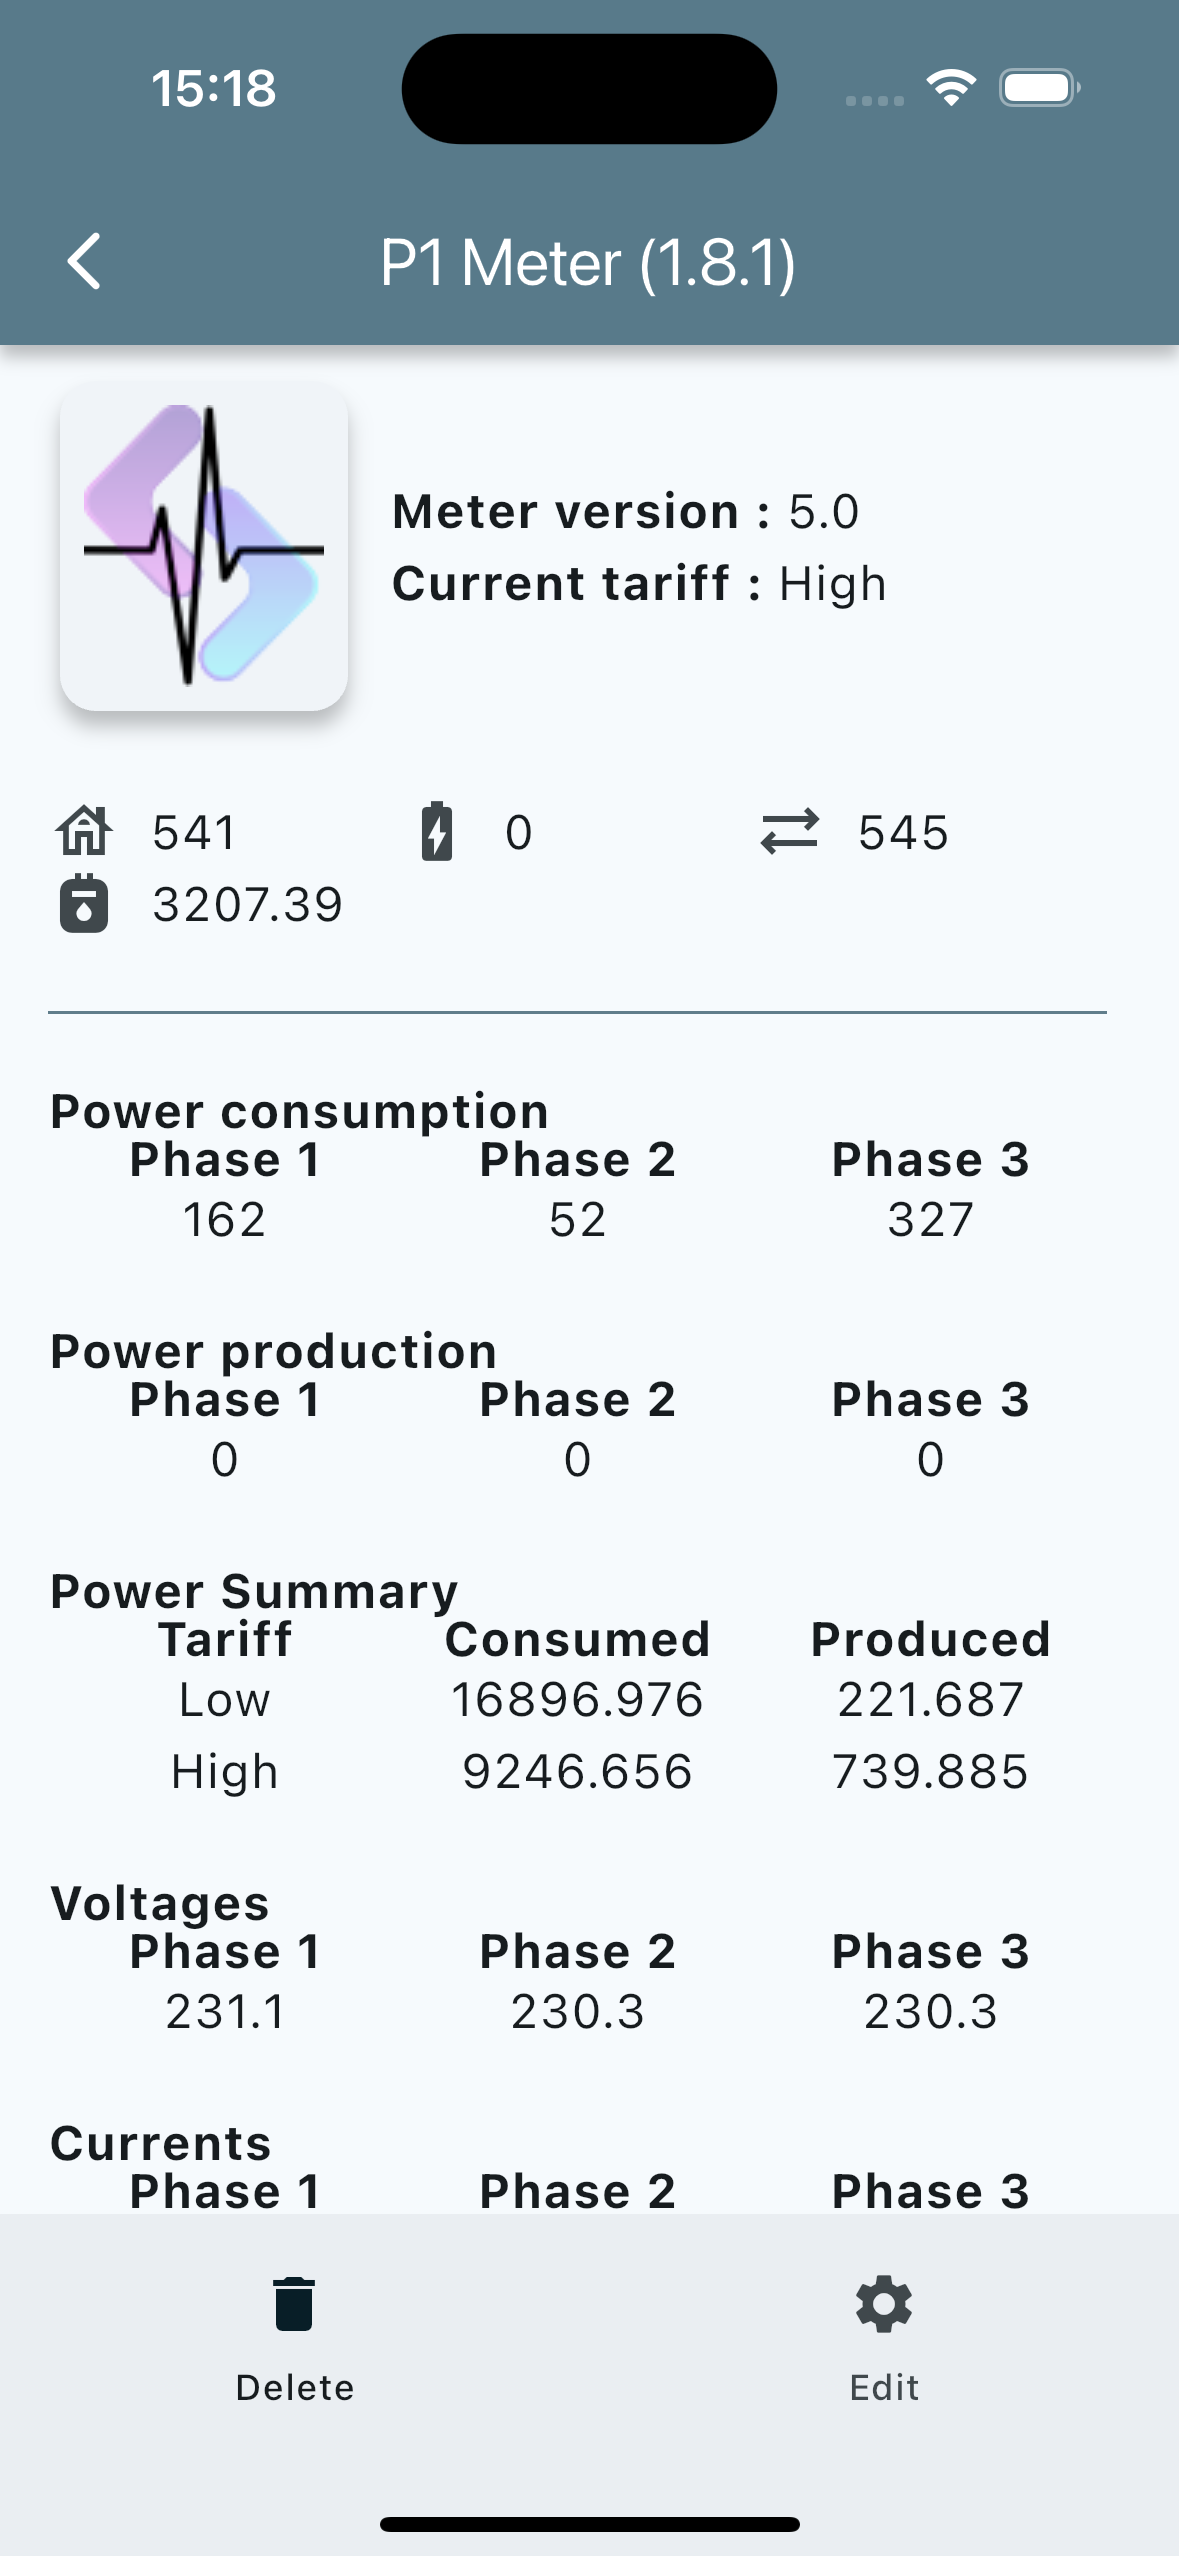Tap the P1 Meter (1.8.1) title

click(588, 264)
